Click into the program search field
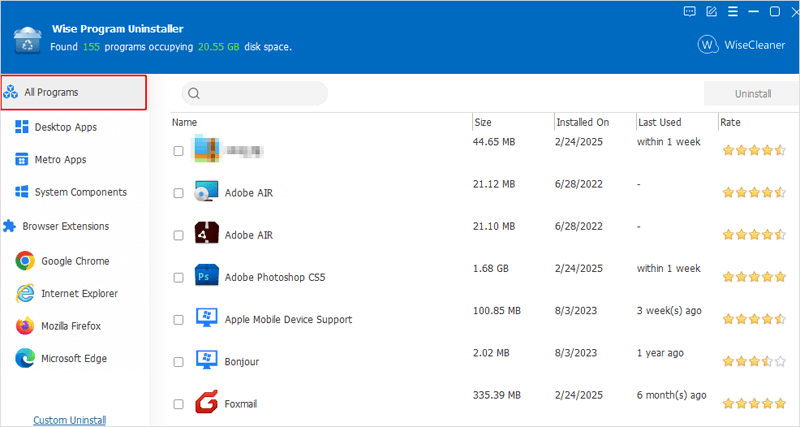This screenshot has height=427, width=800. click(255, 93)
